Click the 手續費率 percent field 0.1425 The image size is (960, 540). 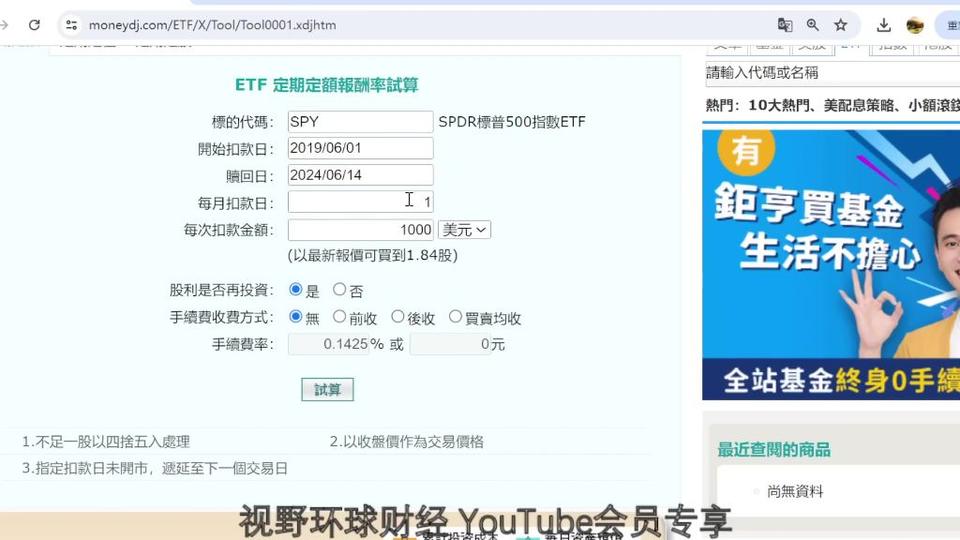pos(329,344)
